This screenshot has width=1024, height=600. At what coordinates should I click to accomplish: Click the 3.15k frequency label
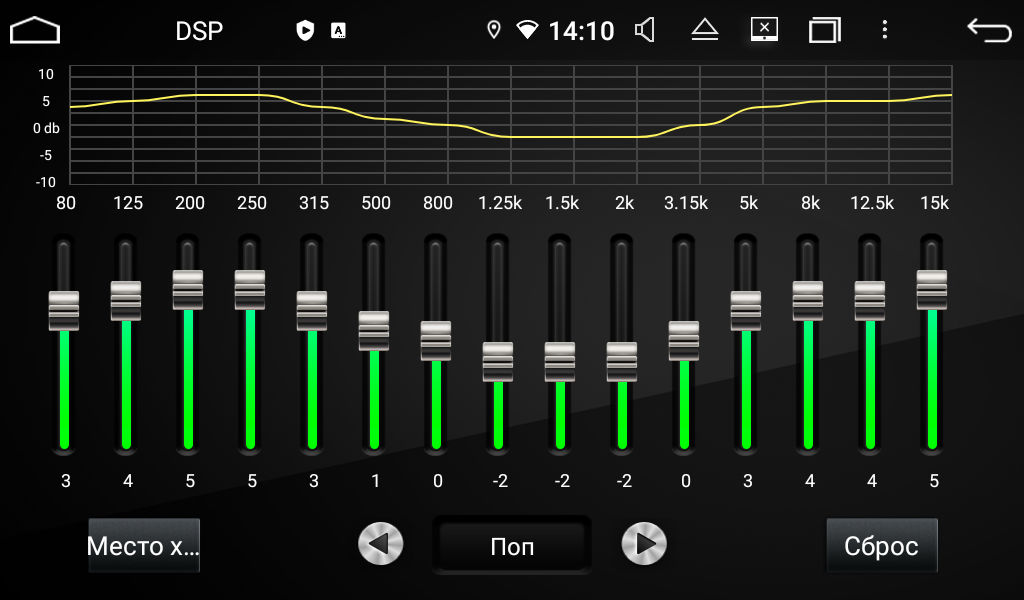pos(686,203)
